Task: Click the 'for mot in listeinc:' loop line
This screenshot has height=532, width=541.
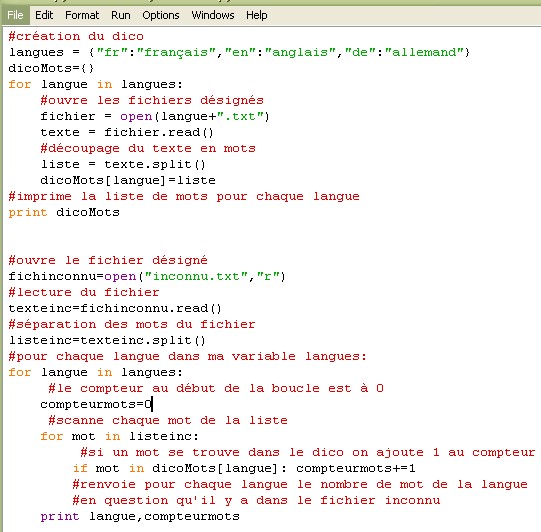Action: [119, 436]
